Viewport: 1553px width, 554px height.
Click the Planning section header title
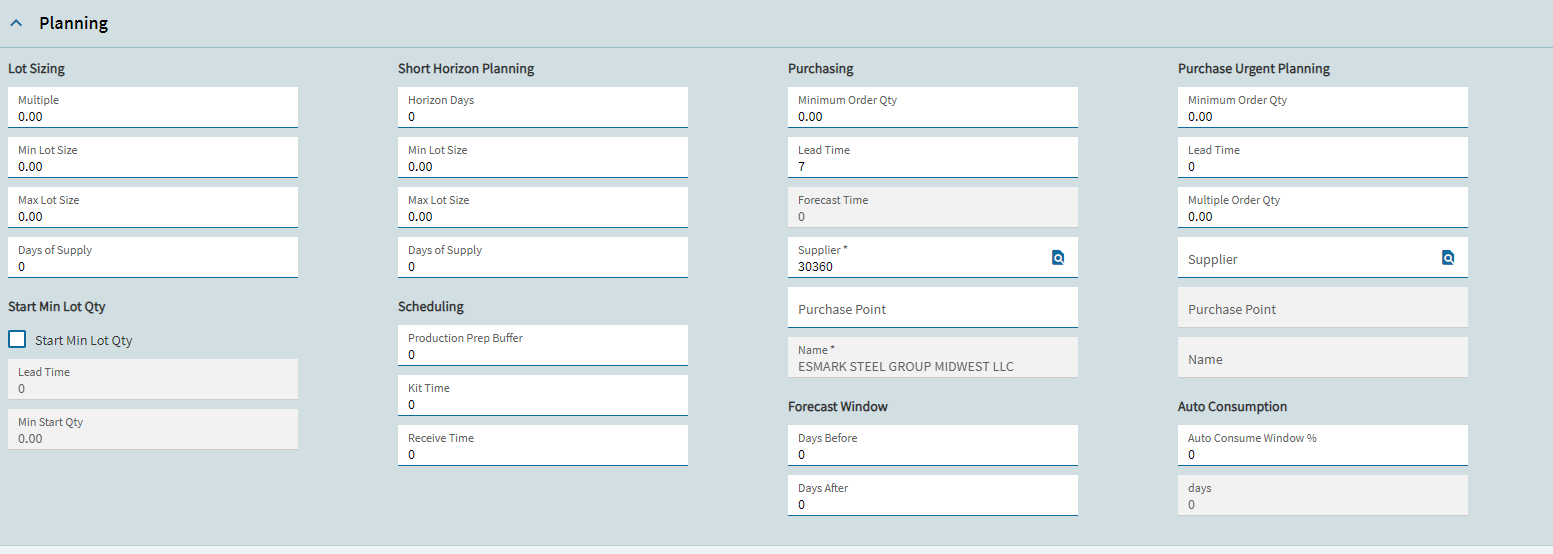(74, 23)
